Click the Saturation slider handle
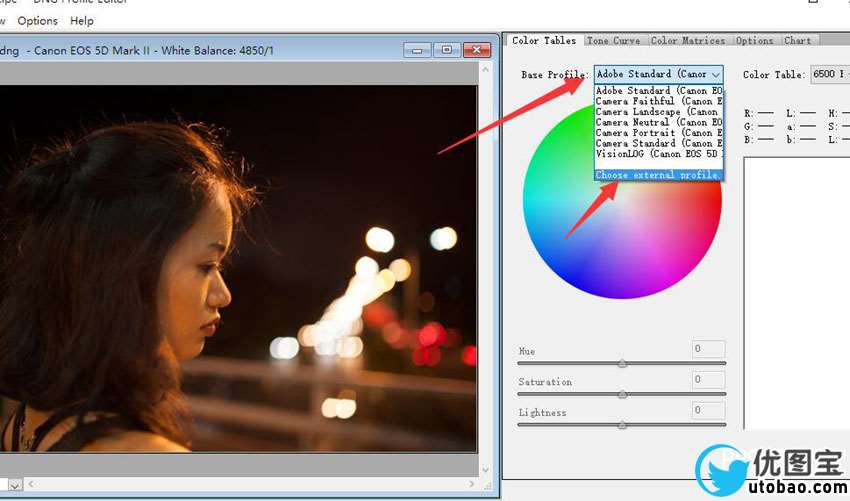 622,394
